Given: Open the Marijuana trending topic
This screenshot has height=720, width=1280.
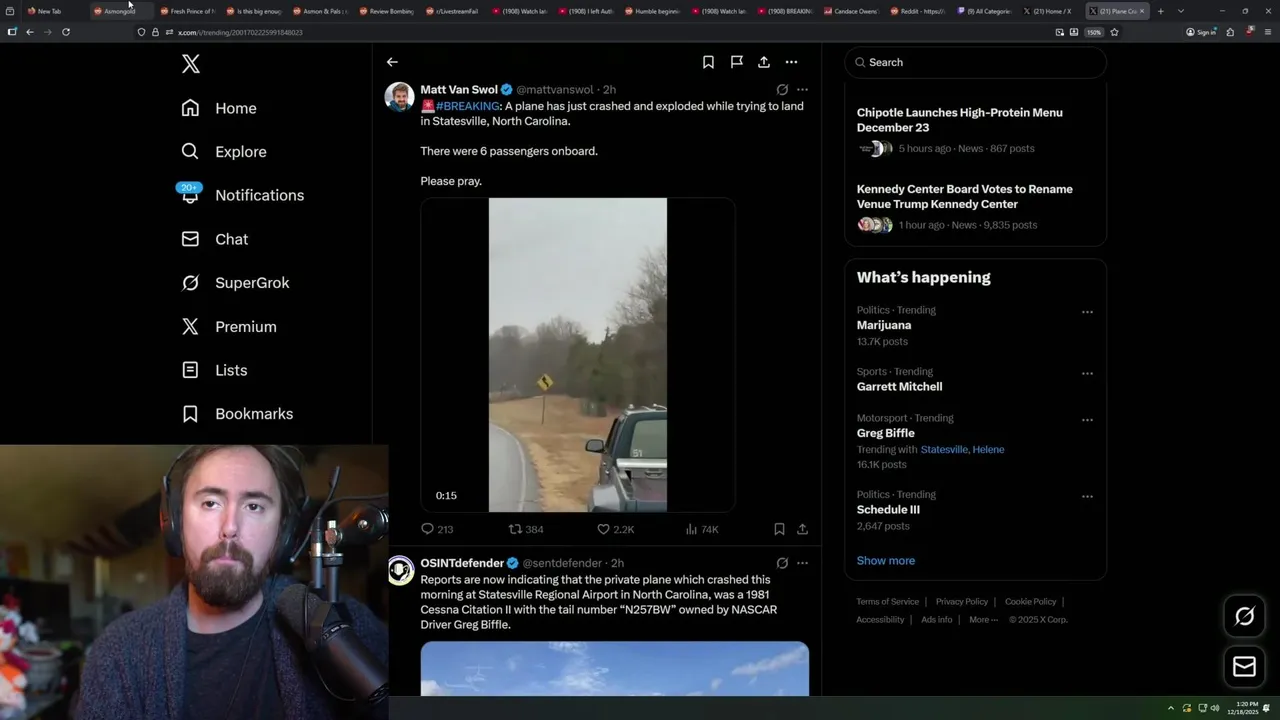Looking at the screenshot, I should (x=884, y=325).
